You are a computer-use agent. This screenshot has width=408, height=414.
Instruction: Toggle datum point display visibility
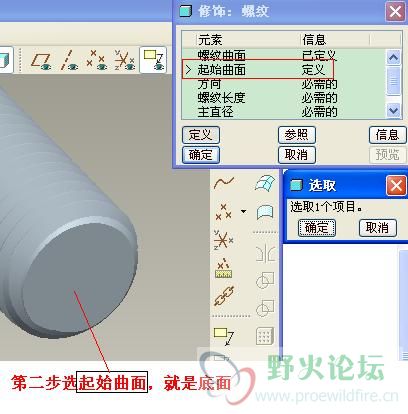tap(96, 61)
